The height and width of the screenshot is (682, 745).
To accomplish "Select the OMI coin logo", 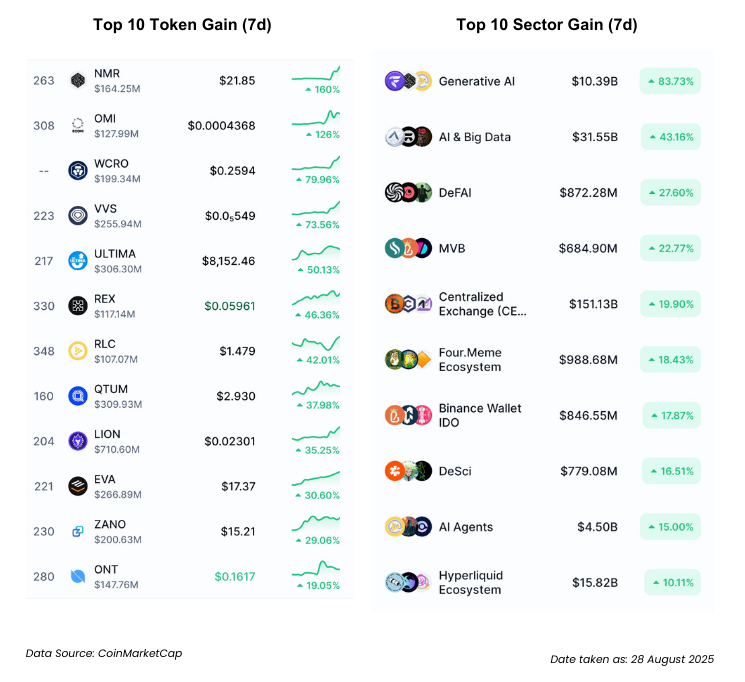I will (78, 125).
